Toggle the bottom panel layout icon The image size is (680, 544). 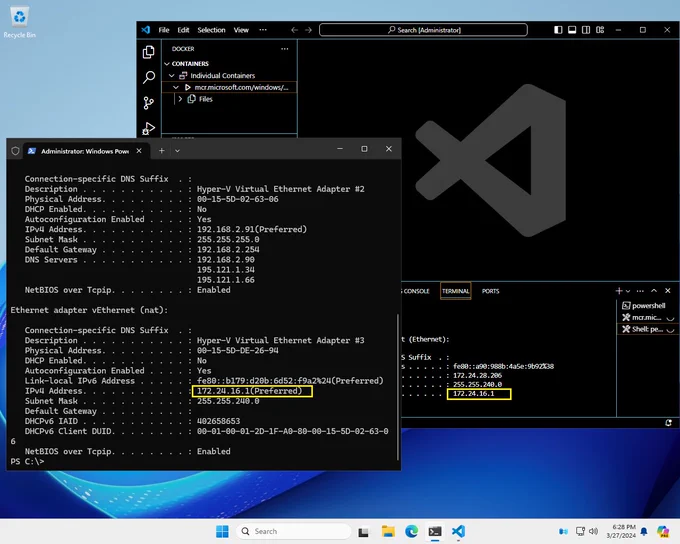click(572, 30)
